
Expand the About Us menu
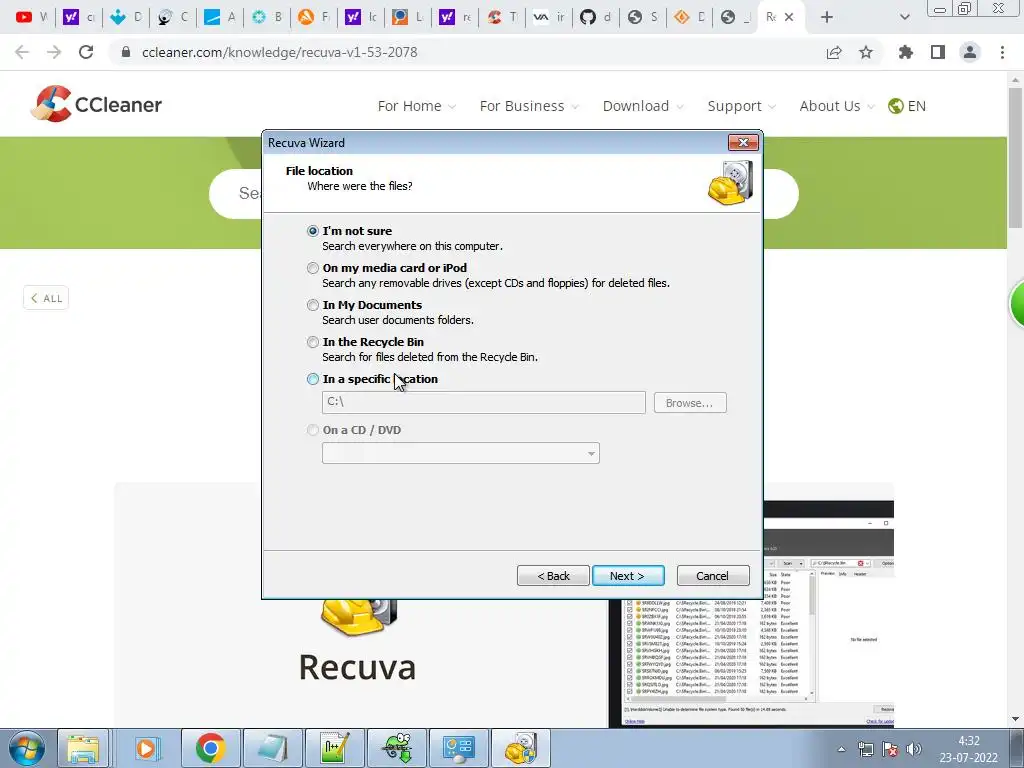[x=837, y=106]
